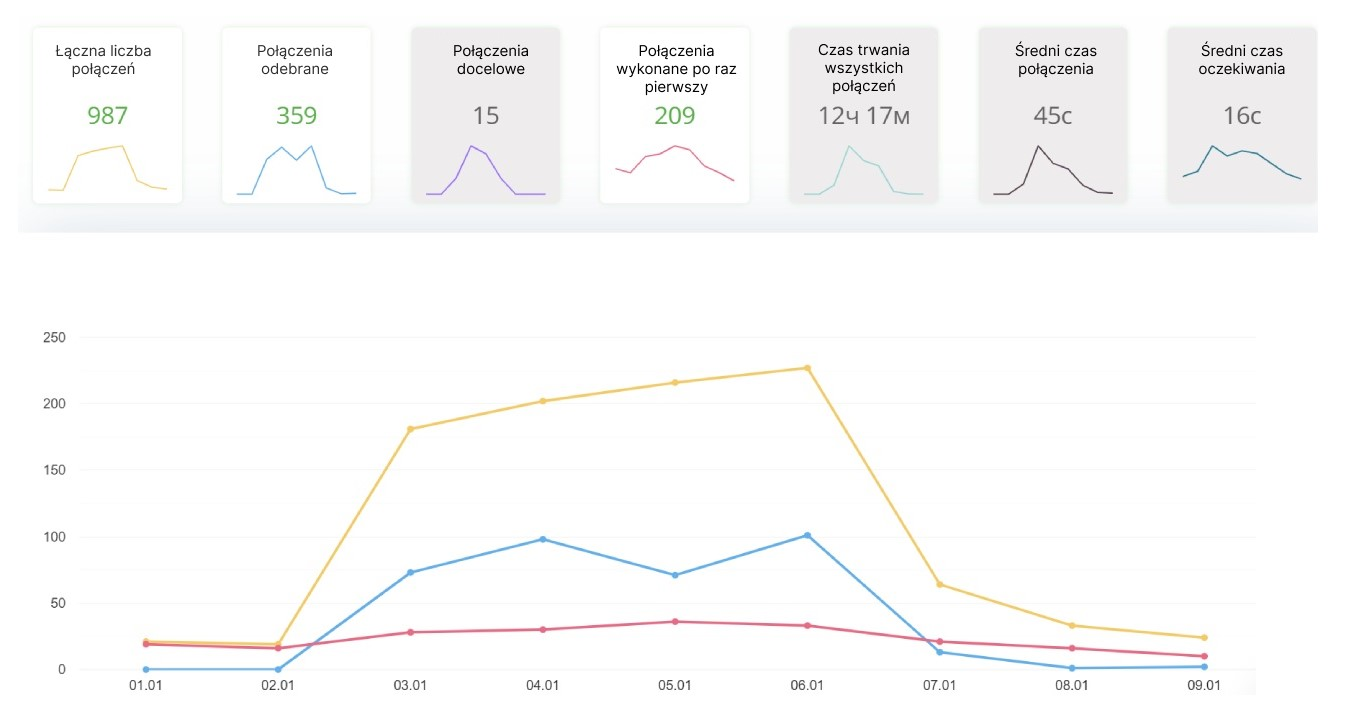Click the 100 y-axis label
Image resolution: width=1348 pixels, height=726 pixels.
55,536
